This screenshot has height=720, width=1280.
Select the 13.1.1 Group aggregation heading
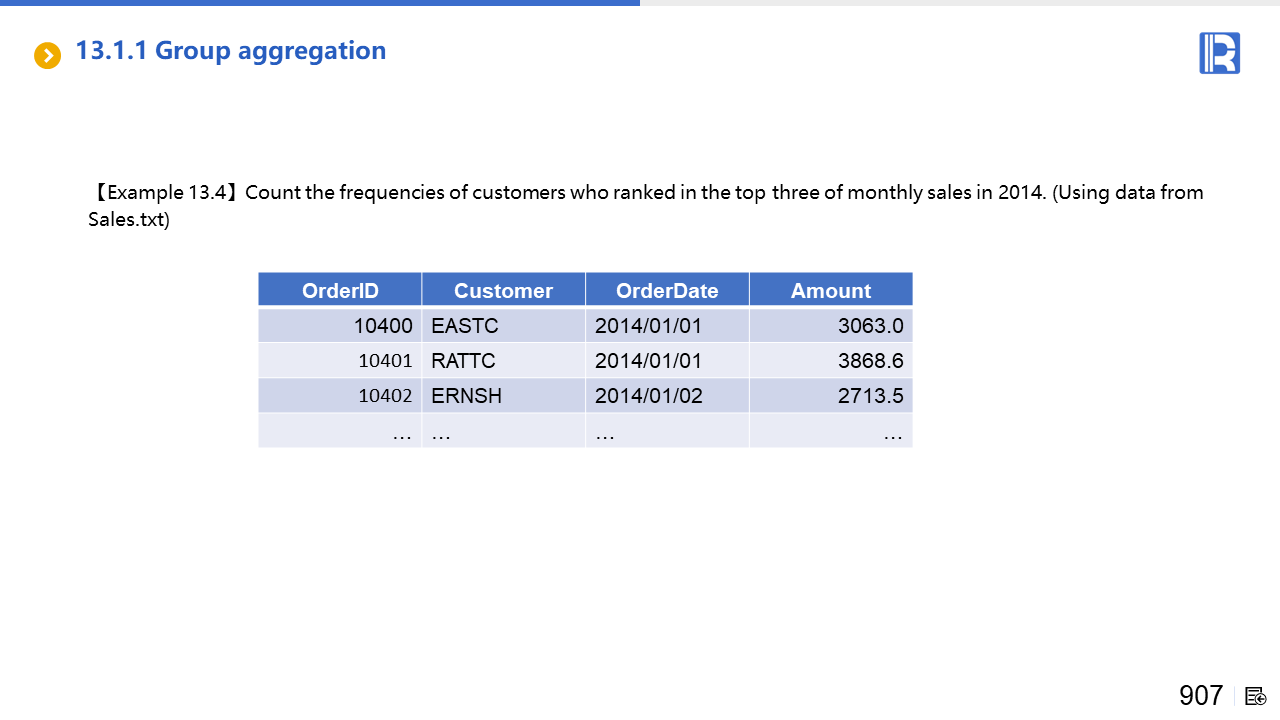(231, 51)
